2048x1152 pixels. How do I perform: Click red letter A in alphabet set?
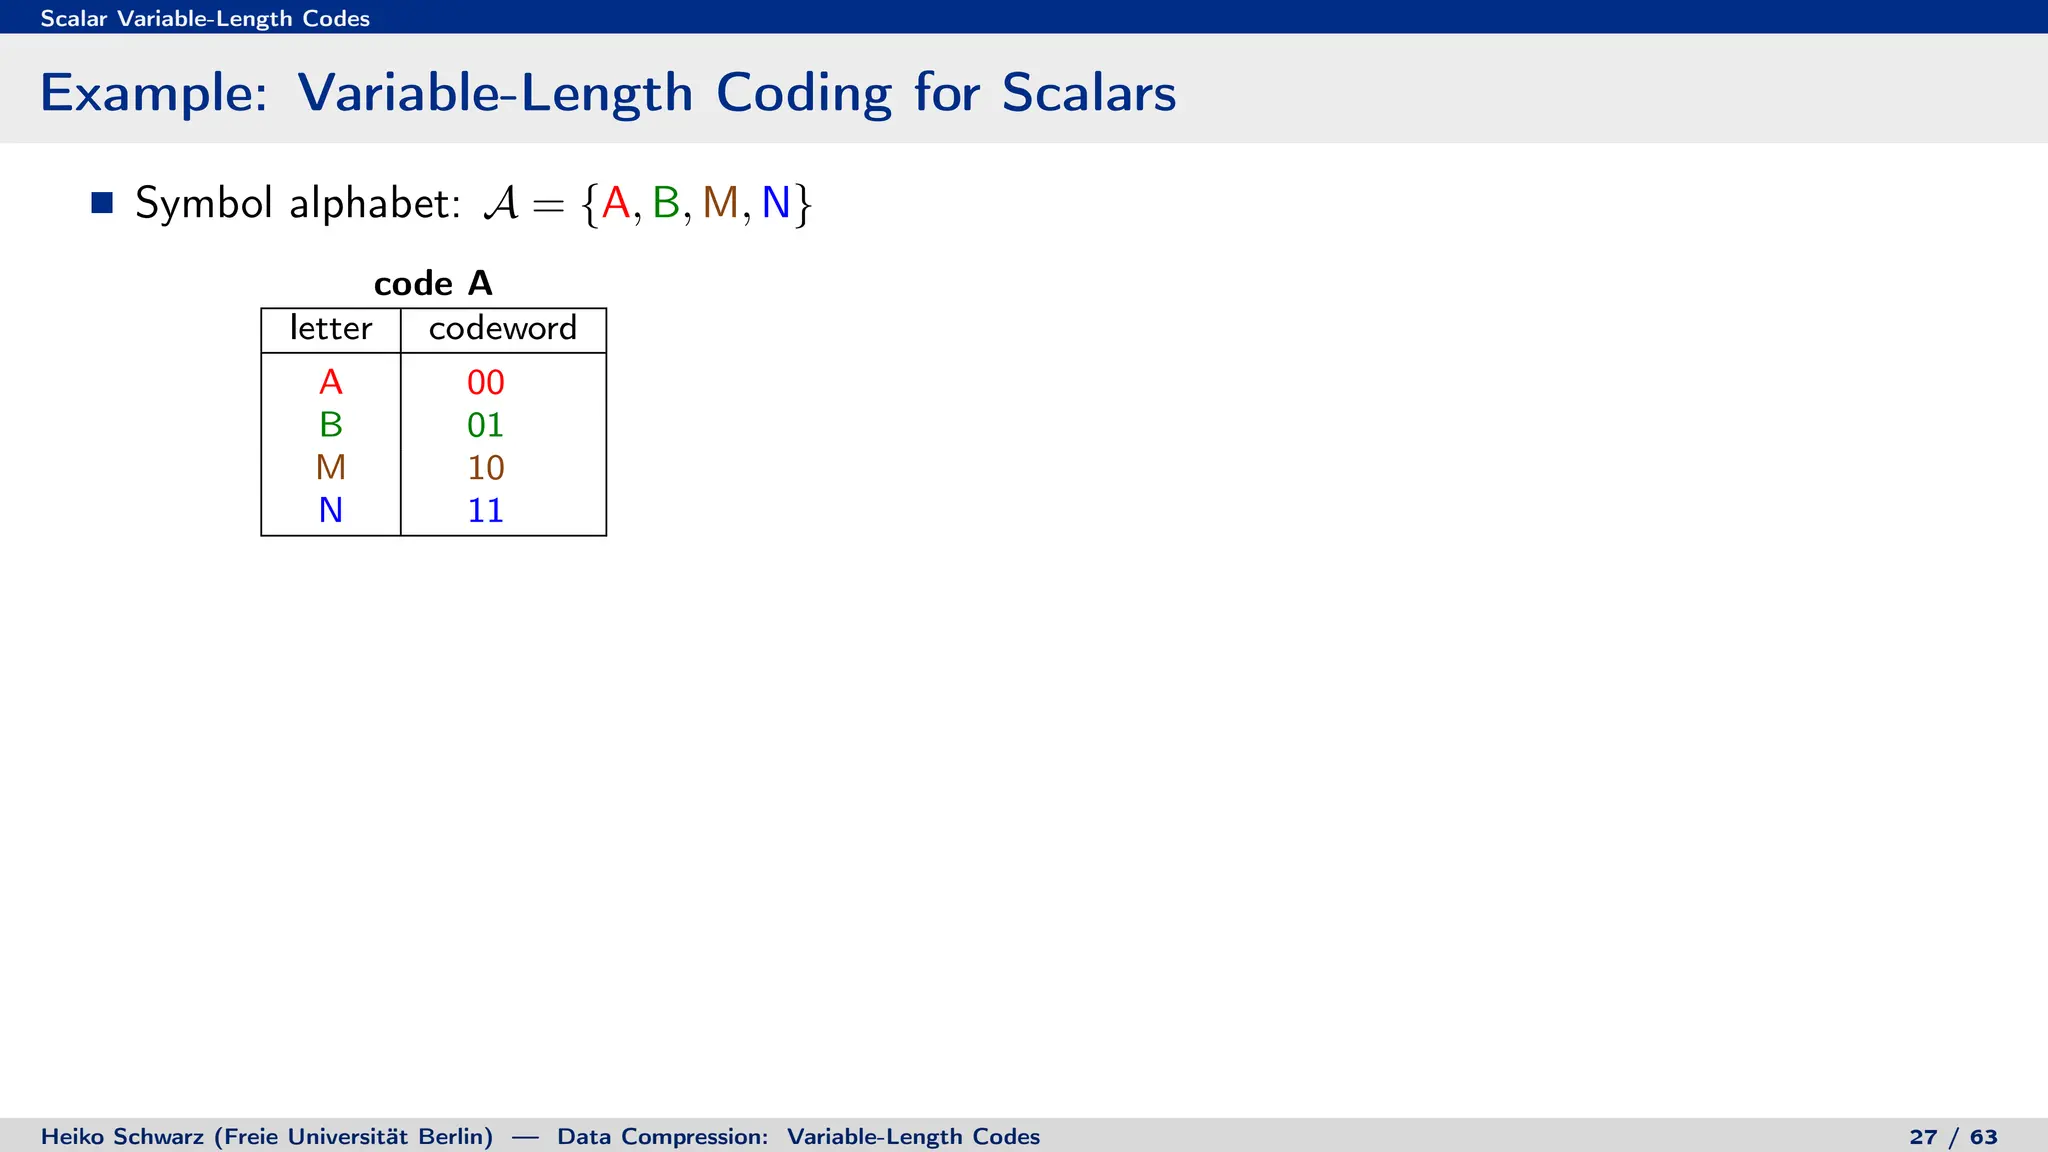(616, 203)
